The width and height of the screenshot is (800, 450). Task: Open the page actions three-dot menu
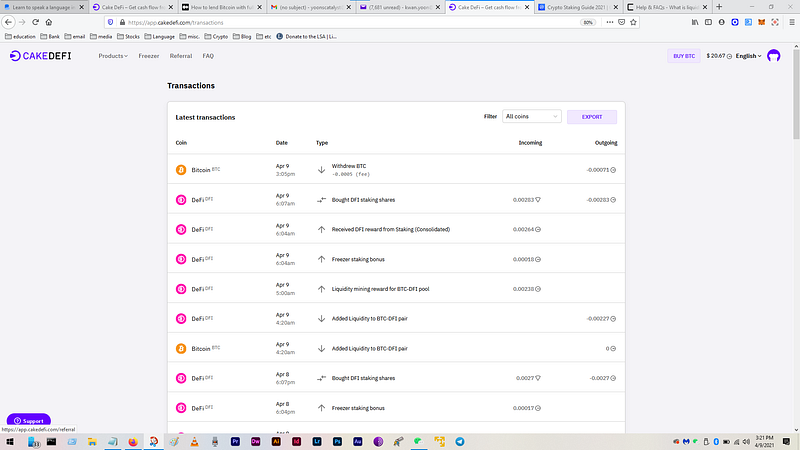[x=609, y=22]
